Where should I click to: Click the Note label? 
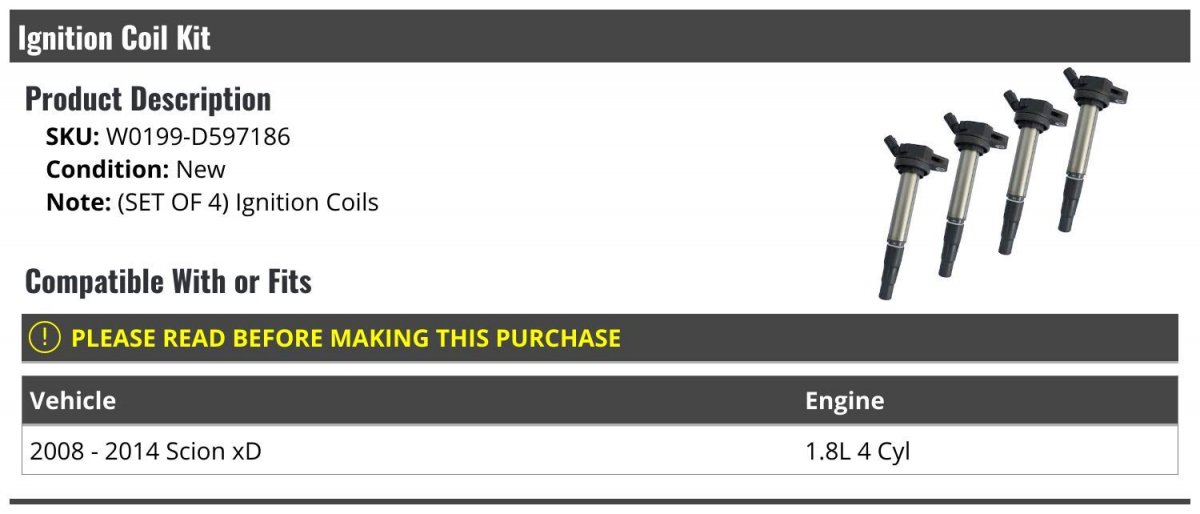77,202
